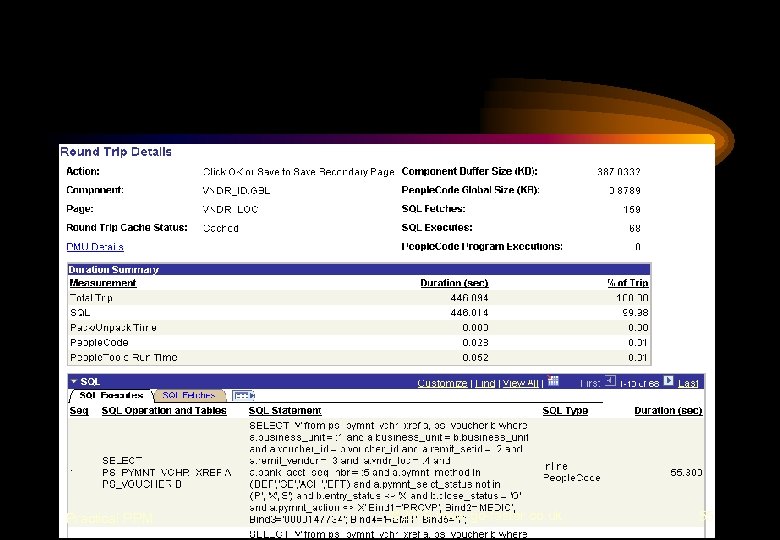780x540 pixels.
Task: Show next rows arrow icon
Action: [x=669, y=381]
